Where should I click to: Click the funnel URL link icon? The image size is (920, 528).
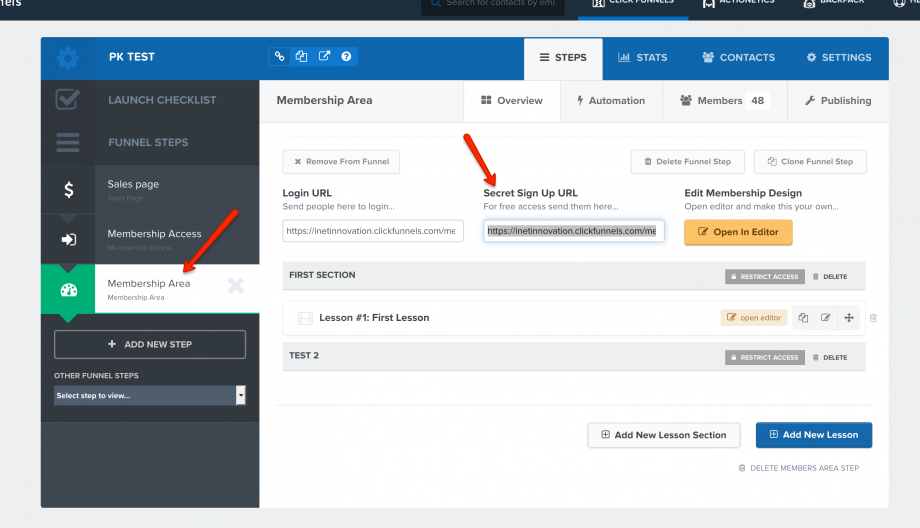279,57
